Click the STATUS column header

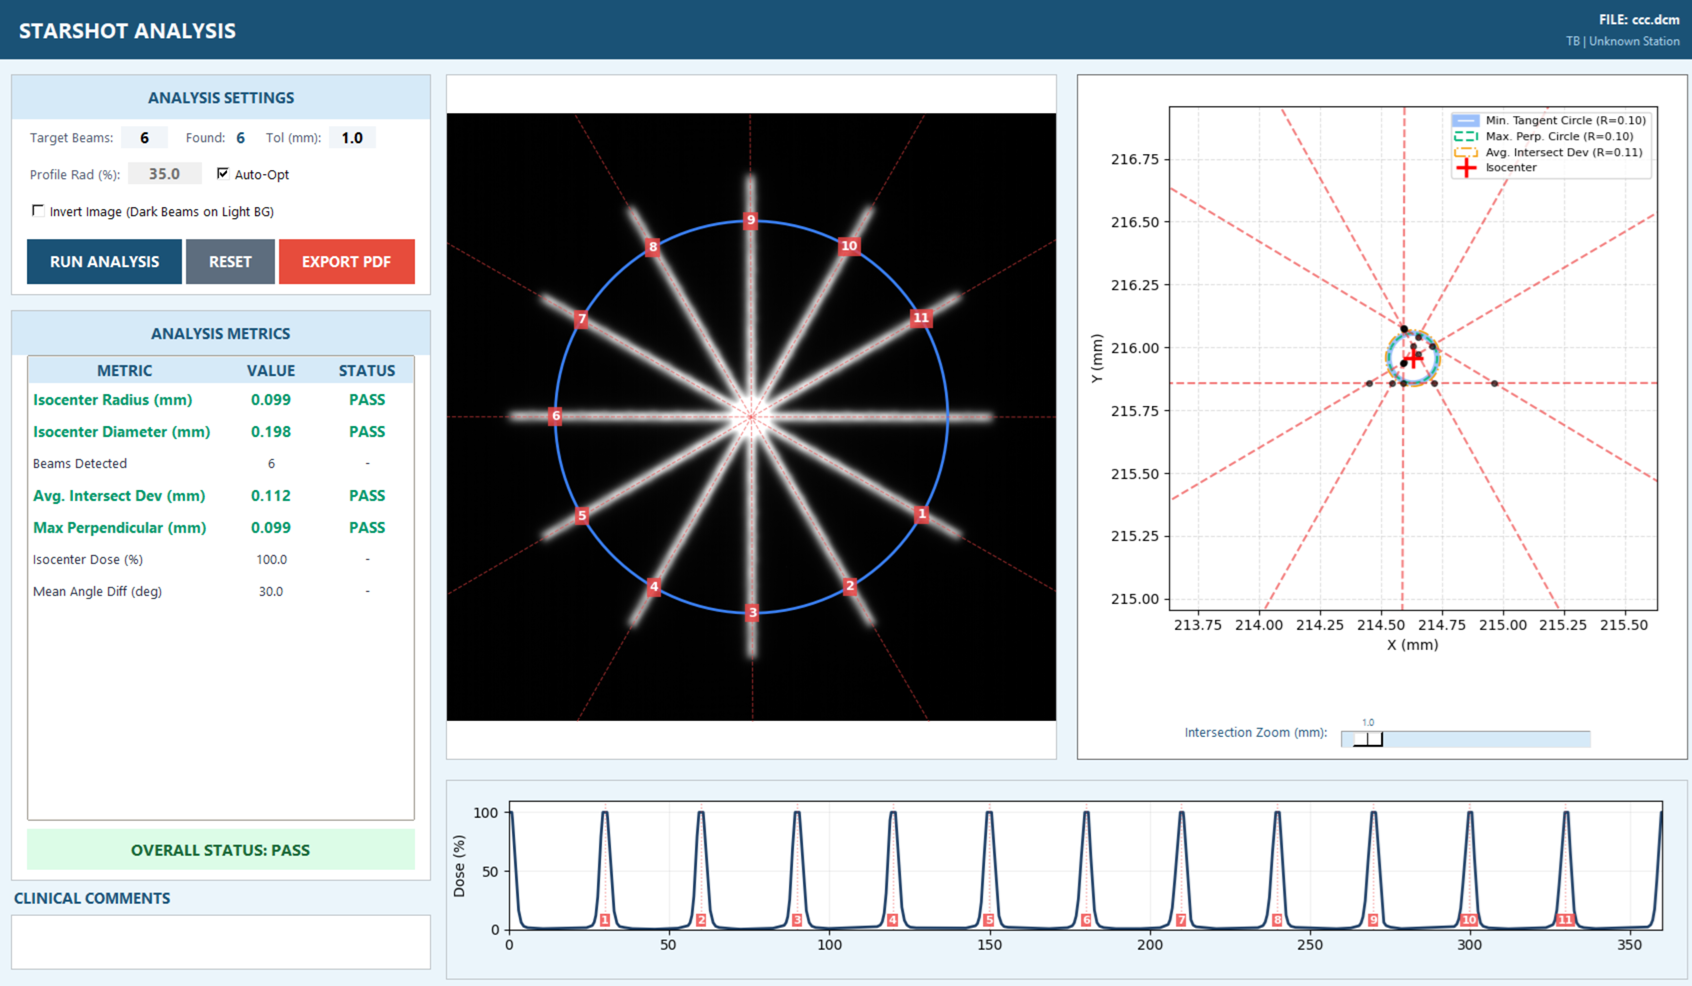[x=367, y=370]
